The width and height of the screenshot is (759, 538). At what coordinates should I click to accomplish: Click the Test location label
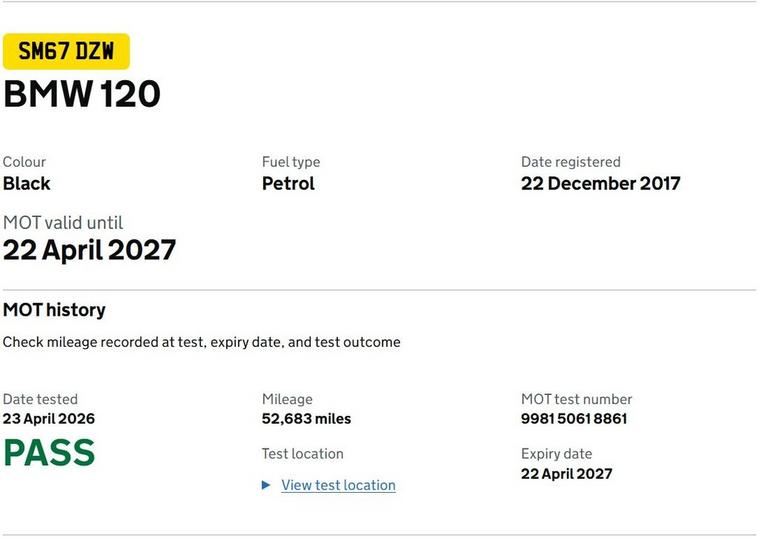(302, 453)
